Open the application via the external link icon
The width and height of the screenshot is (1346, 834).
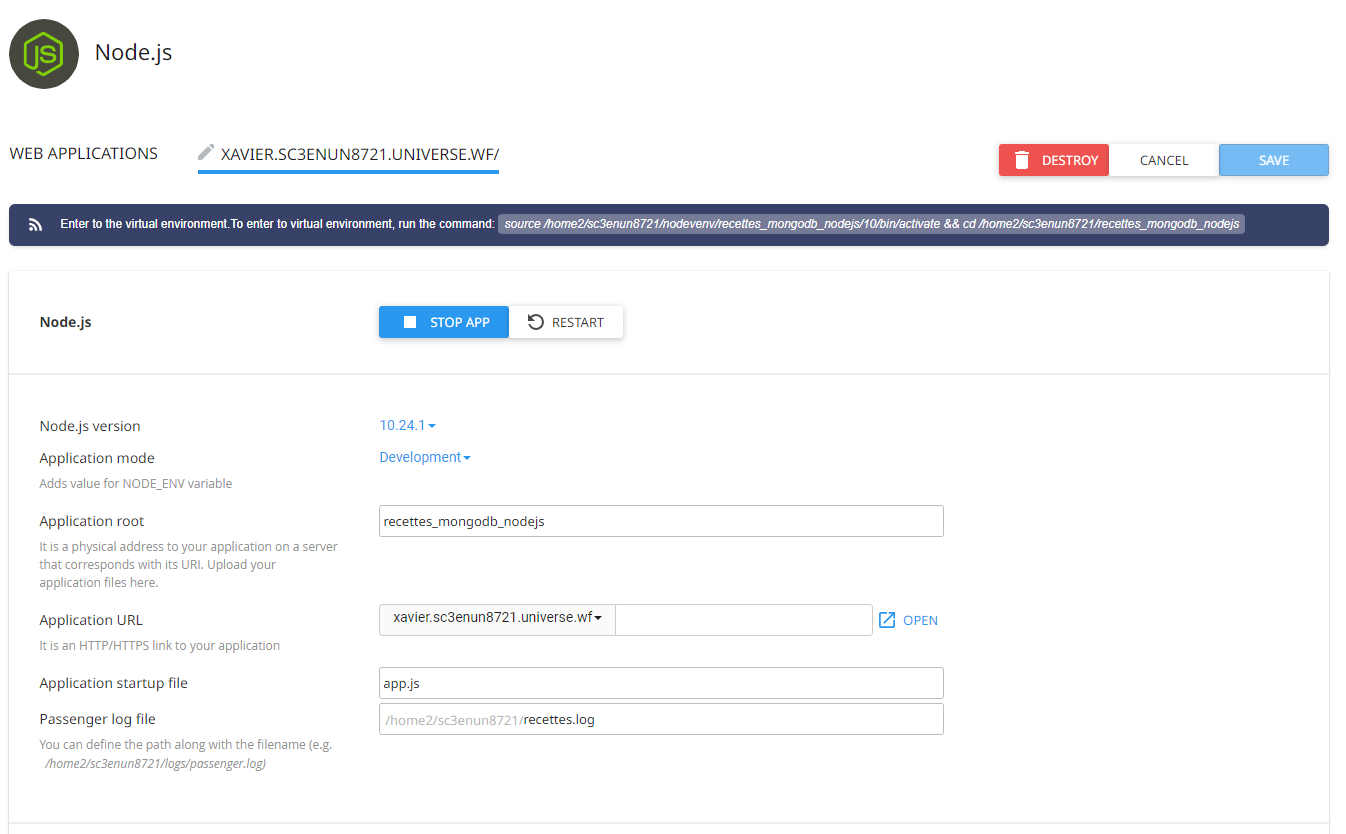[x=887, y=620]
